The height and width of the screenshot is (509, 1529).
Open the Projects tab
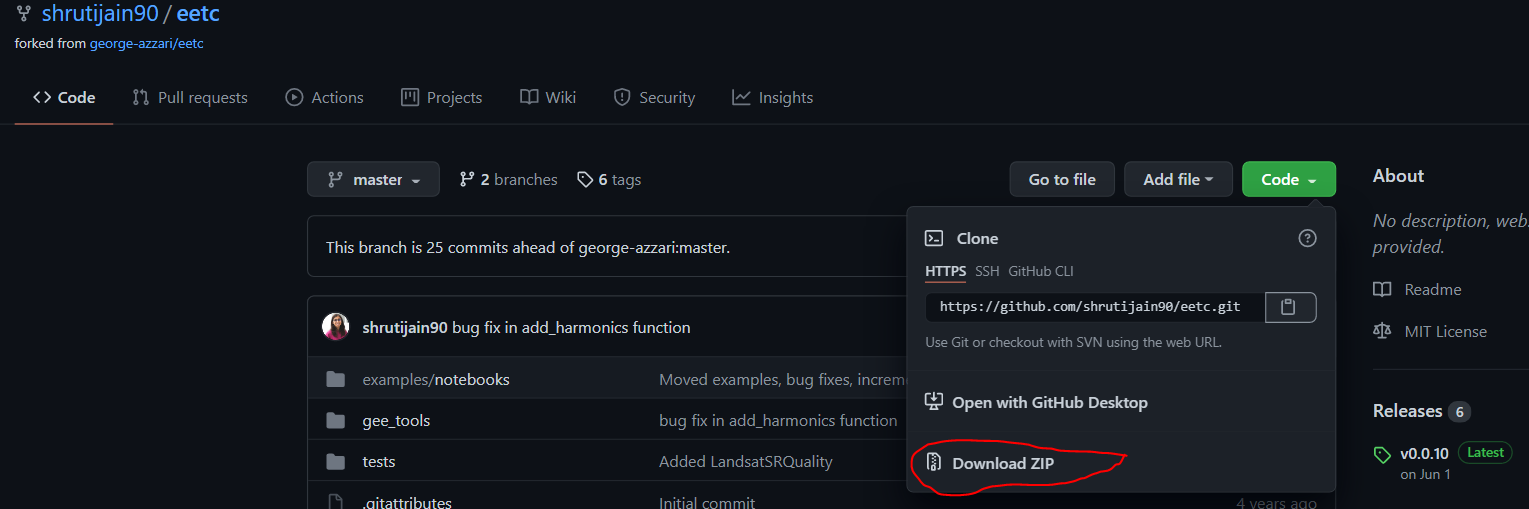click(x=441, y=97)
